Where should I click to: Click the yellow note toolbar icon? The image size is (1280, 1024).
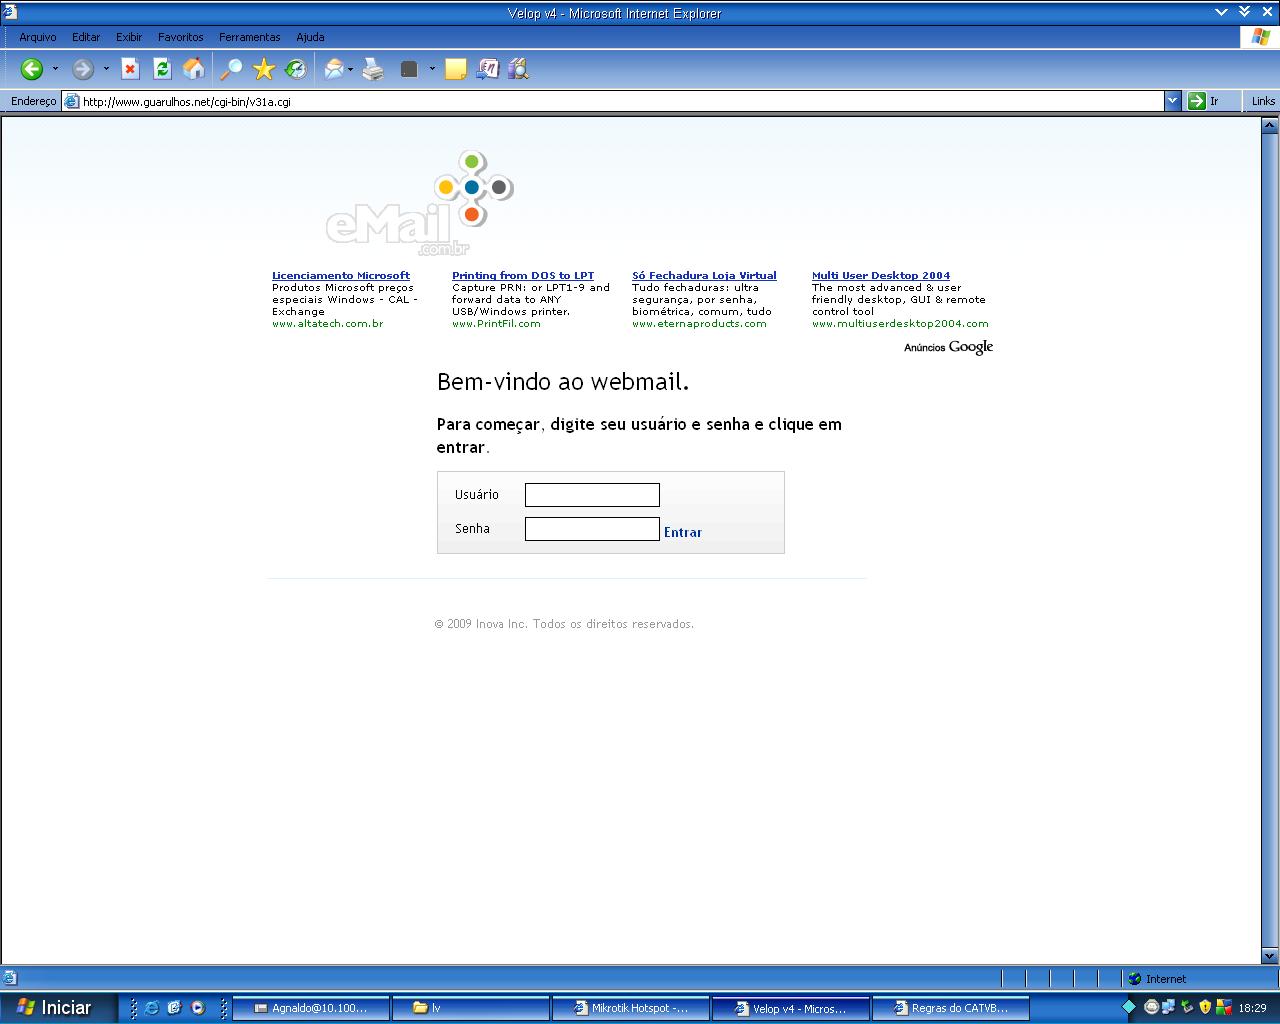tap(456, 69)
